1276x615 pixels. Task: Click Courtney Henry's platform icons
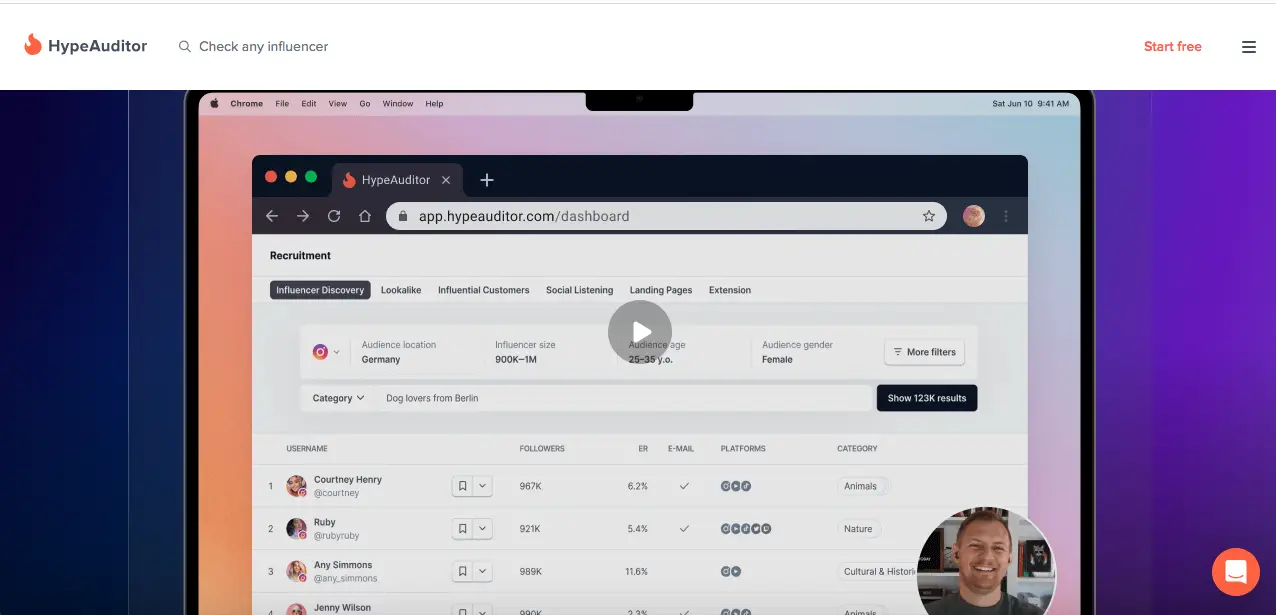(x=736, y=486)
